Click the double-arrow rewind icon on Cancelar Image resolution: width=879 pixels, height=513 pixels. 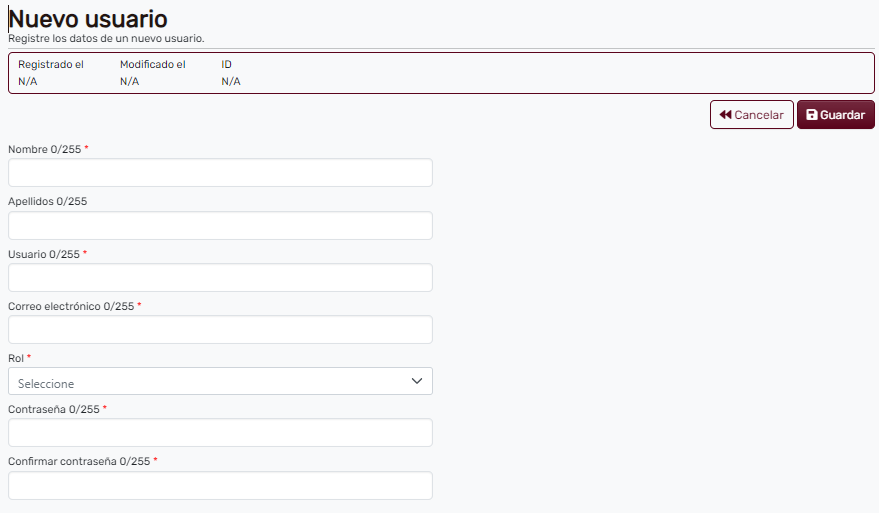coord(725,115)
